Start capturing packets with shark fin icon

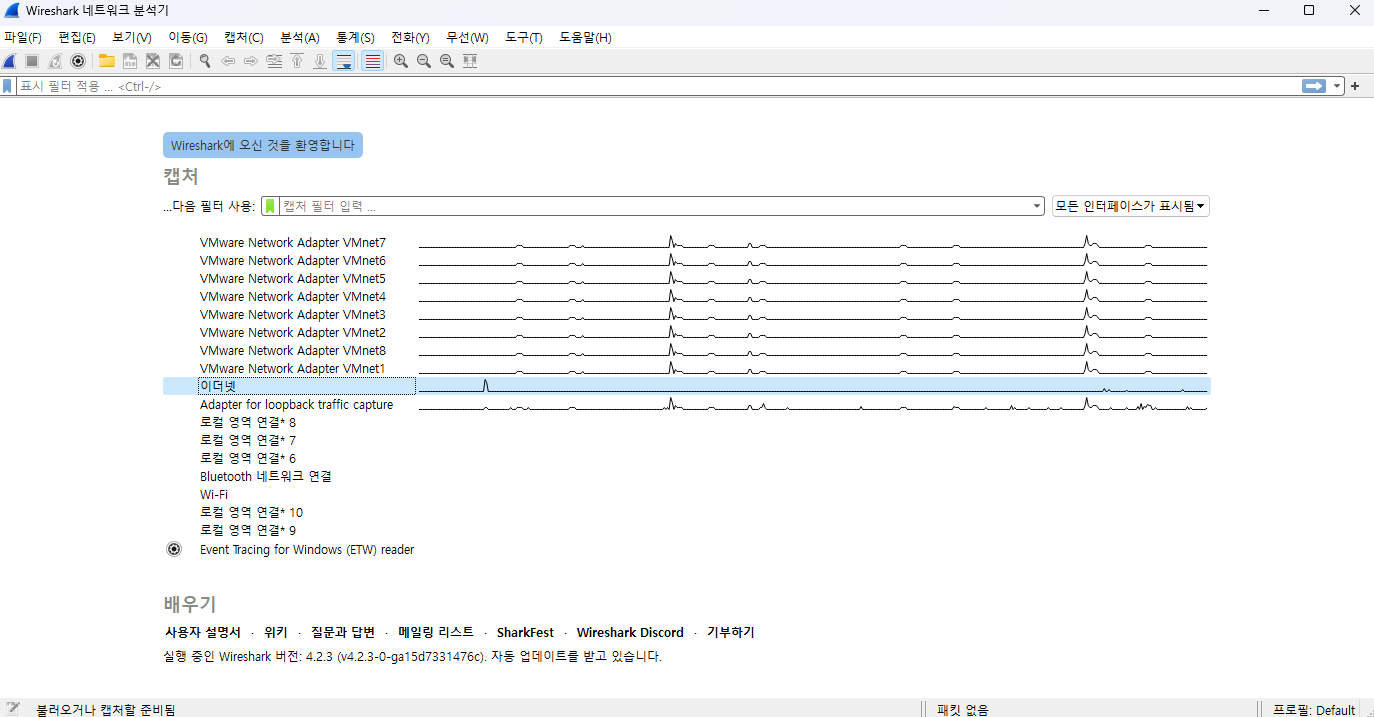(9, 61)
